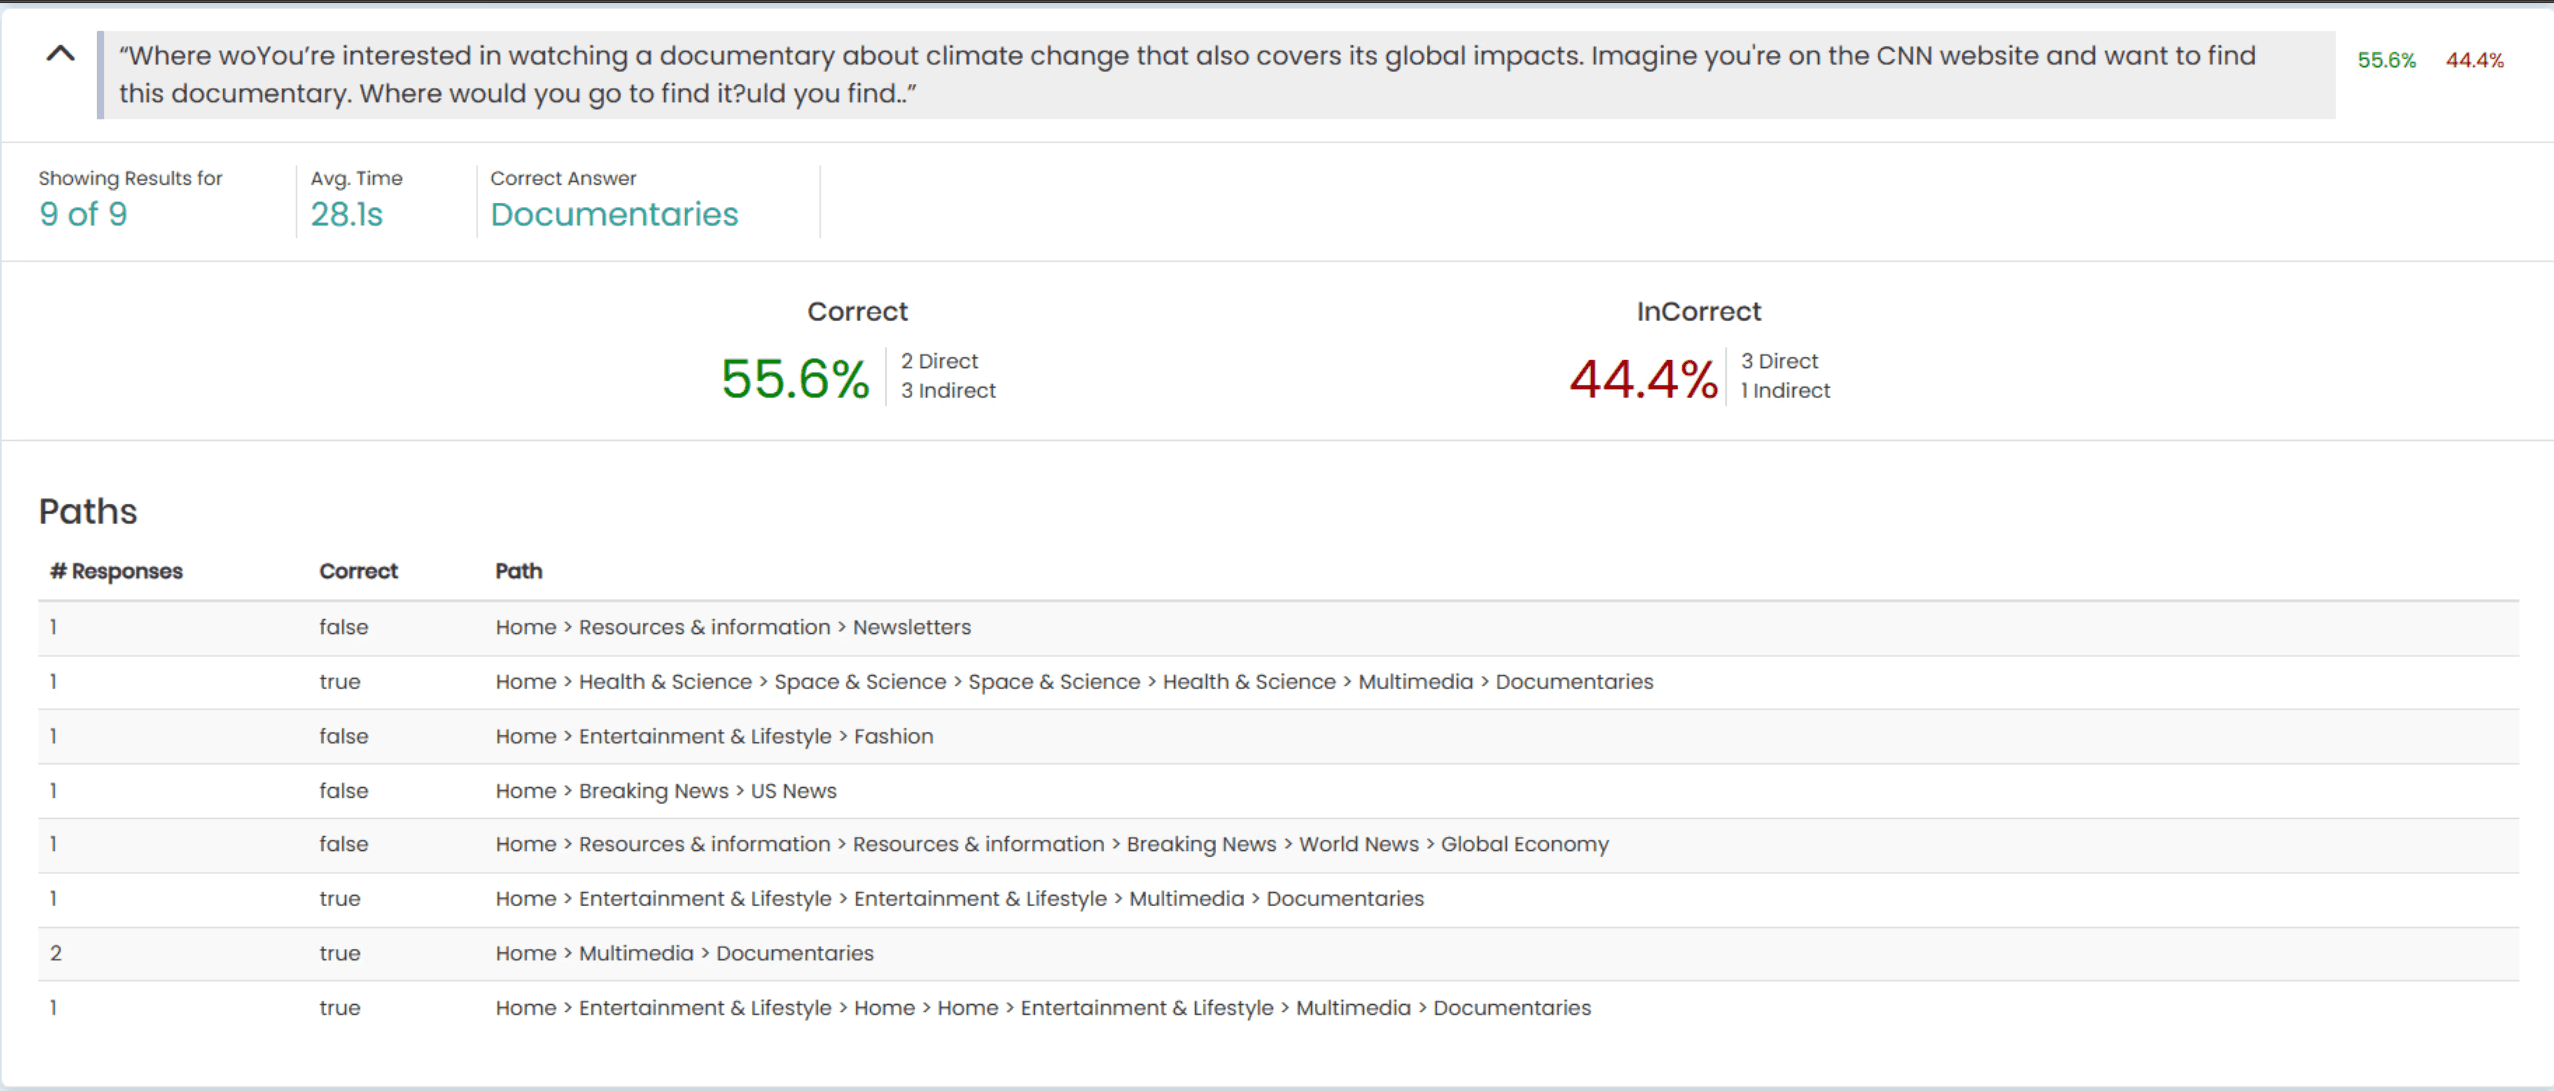
Task: Click the 28.1s average time value
Action: [x=346, y=214]
